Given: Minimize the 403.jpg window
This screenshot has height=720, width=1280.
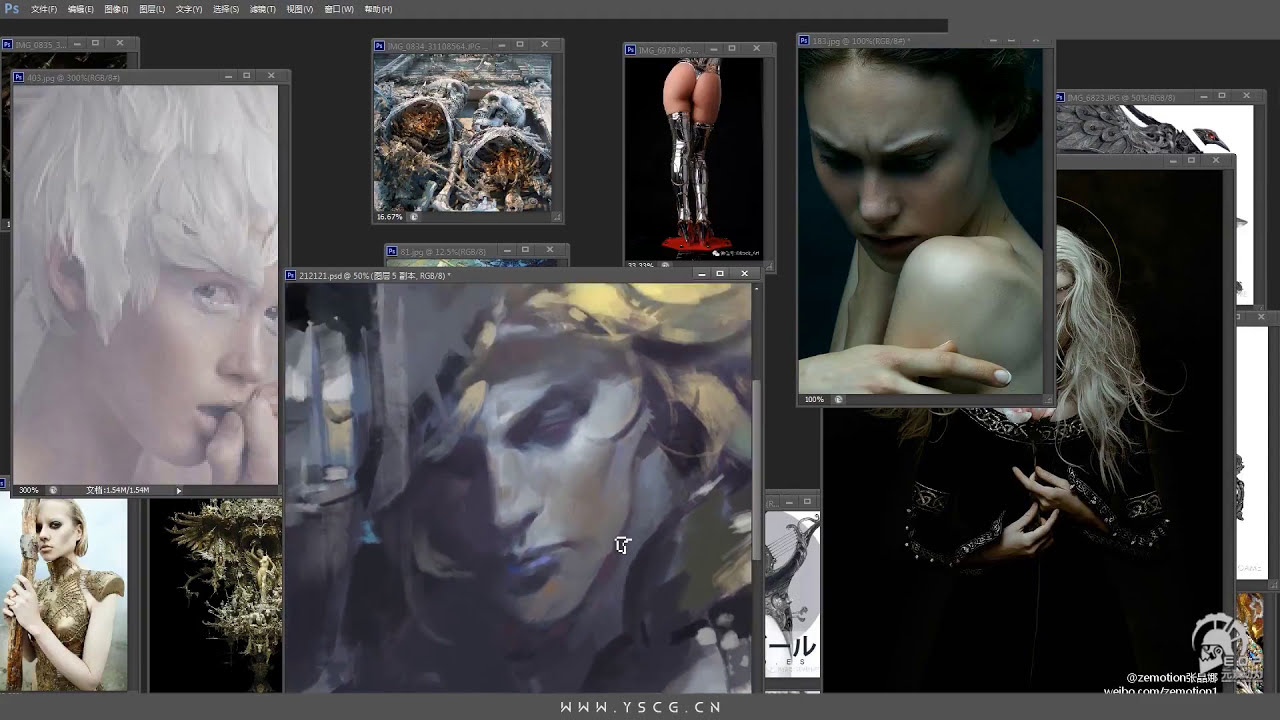Looking at the screenshot, I should pyautogui.click(x=228, y=75).
